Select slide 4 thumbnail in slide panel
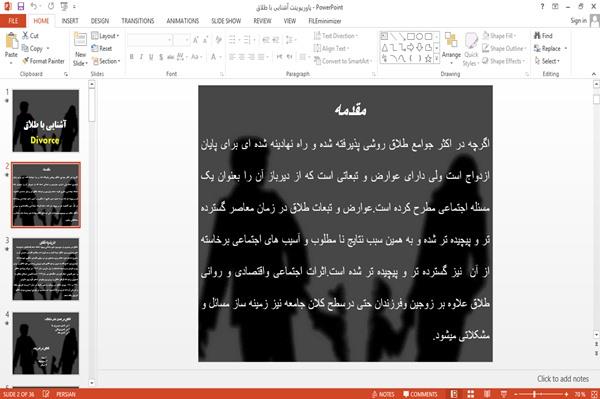This screenshot has height=399, width=600. (x=46, y=343)
